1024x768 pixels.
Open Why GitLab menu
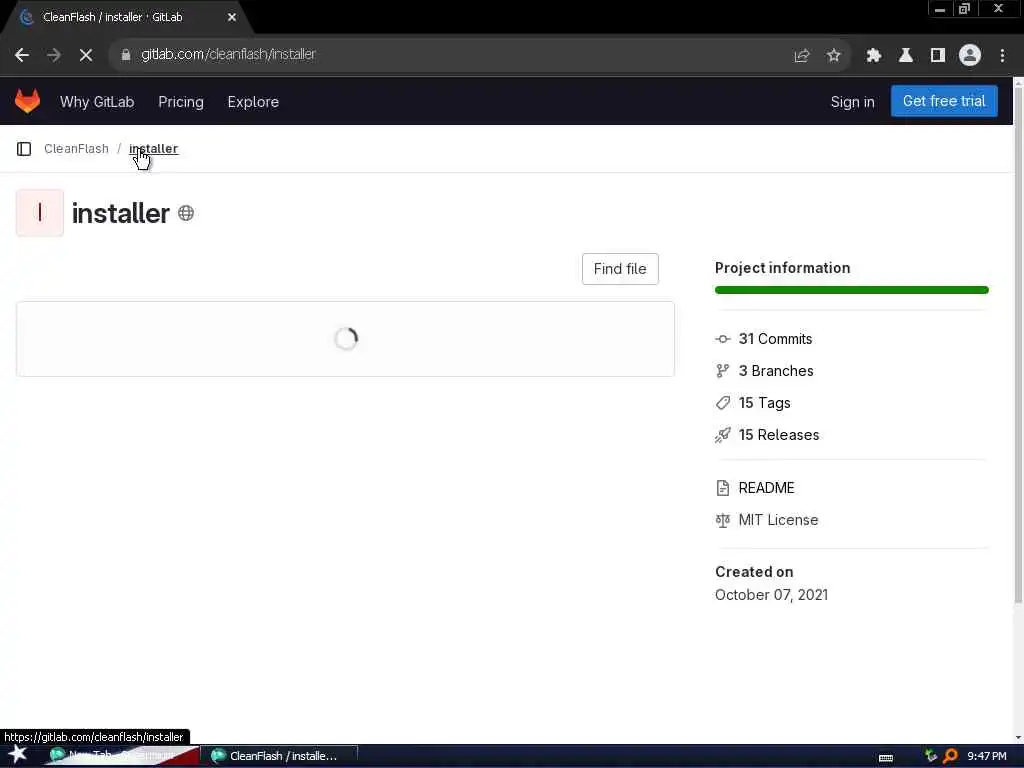(97, 102)
